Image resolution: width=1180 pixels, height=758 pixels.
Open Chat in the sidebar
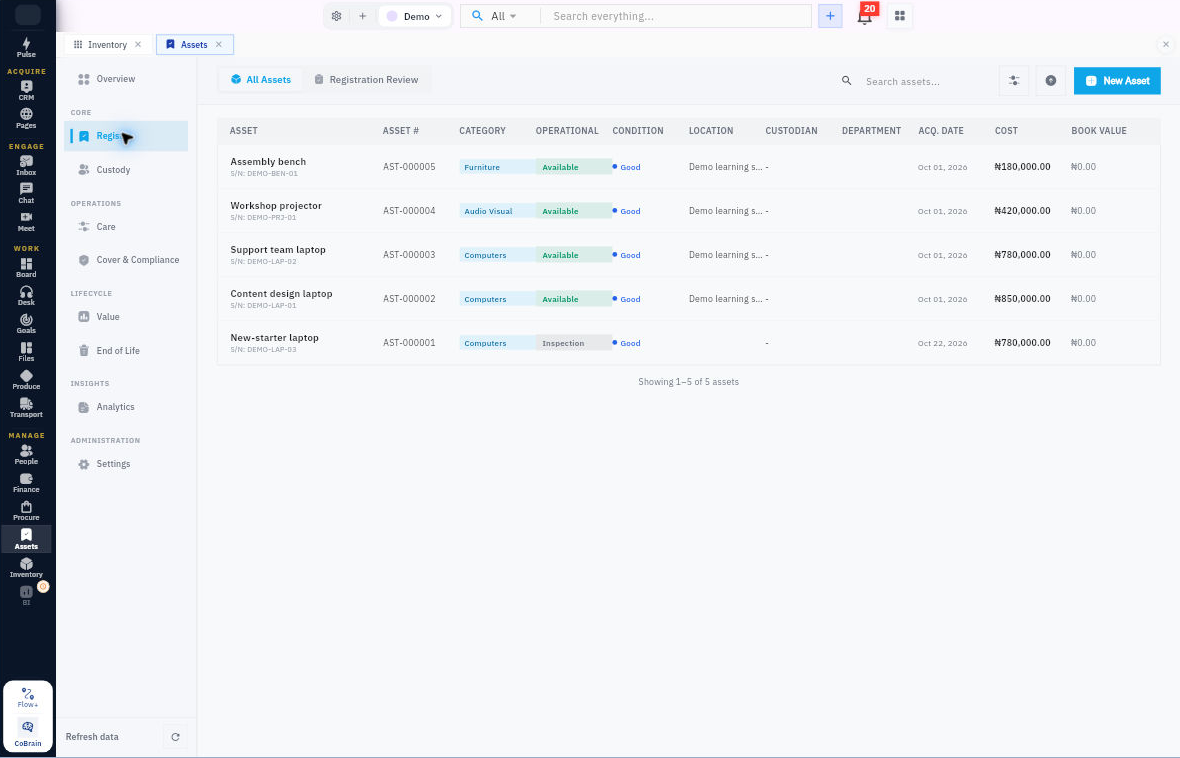26,193
